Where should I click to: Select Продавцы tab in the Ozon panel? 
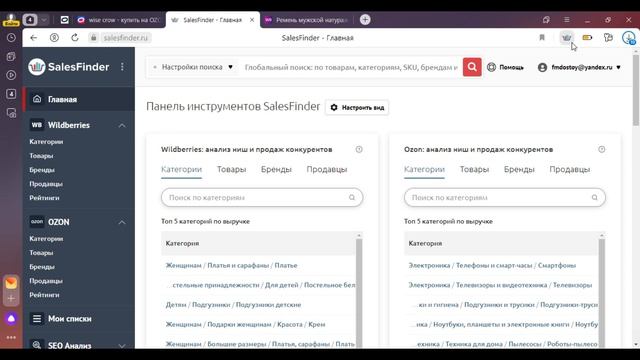click(569, 169)
